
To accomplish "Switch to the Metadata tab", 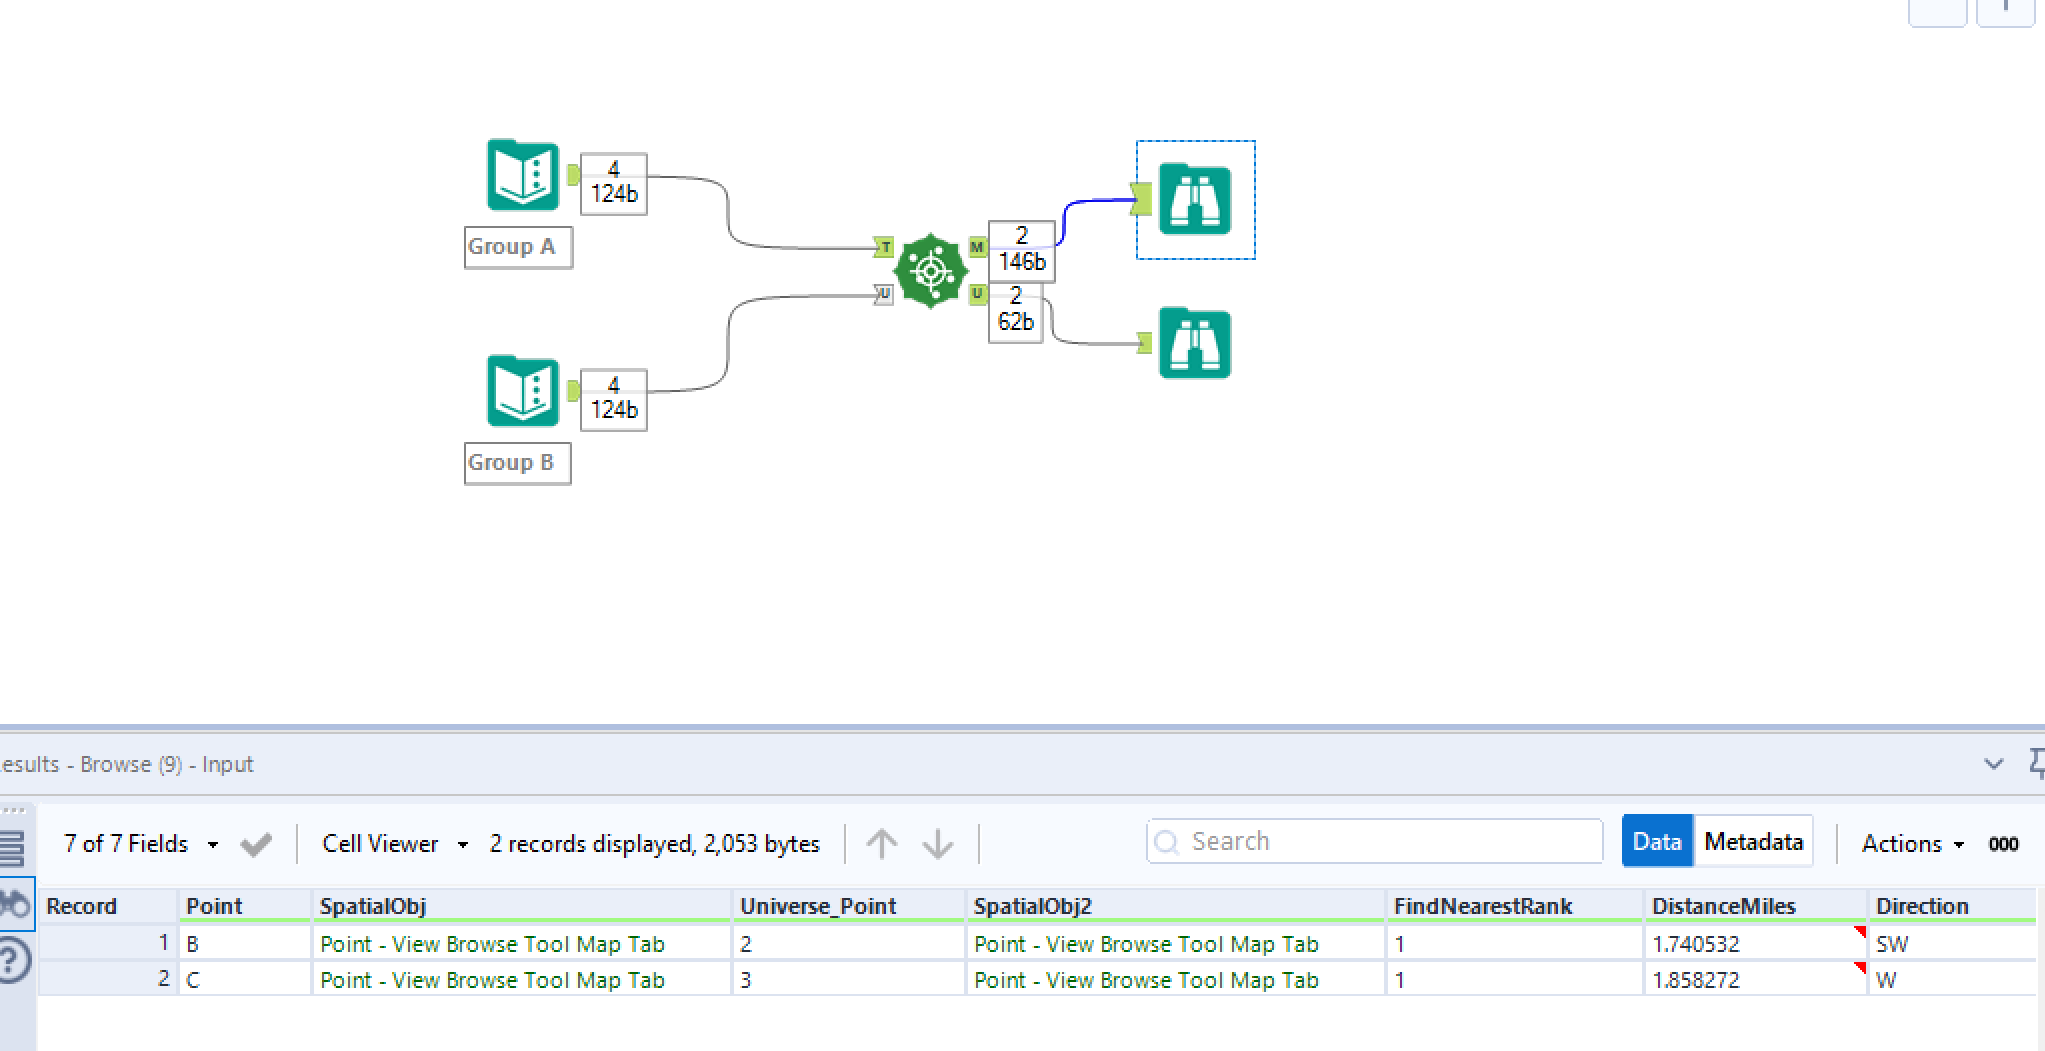I will click(x=1753, y=842).
